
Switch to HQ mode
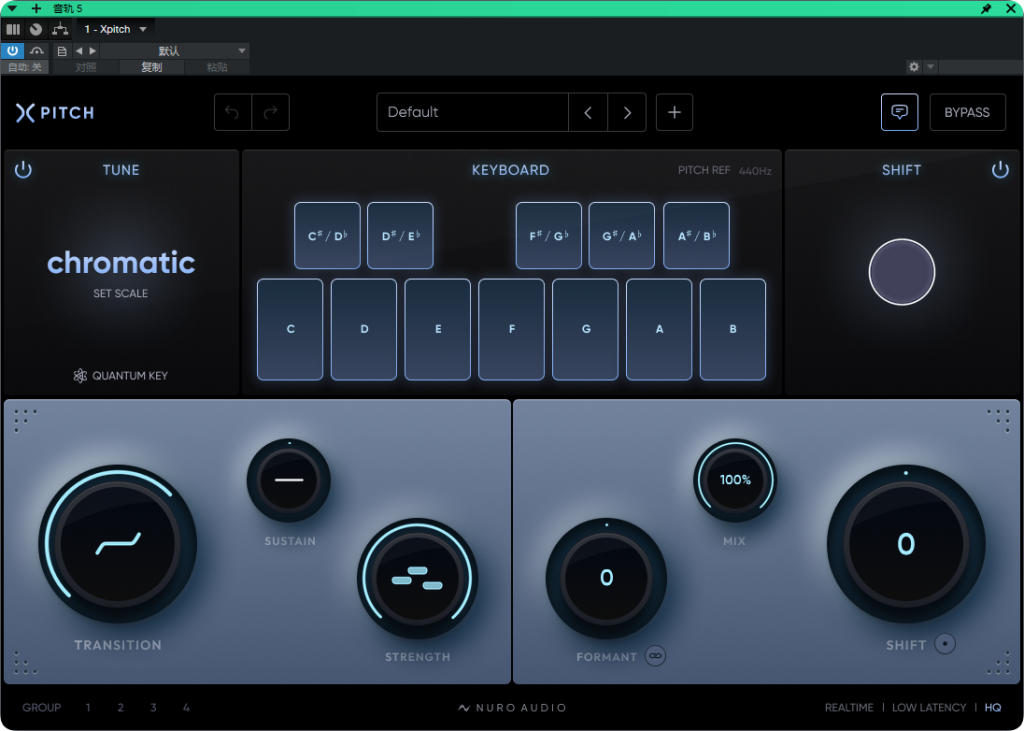click(993, 707)
